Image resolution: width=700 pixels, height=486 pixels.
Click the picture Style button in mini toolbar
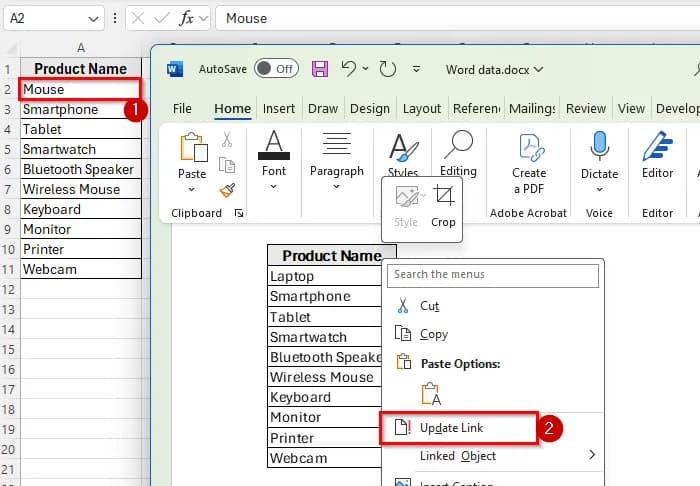[x=407, y=206]
